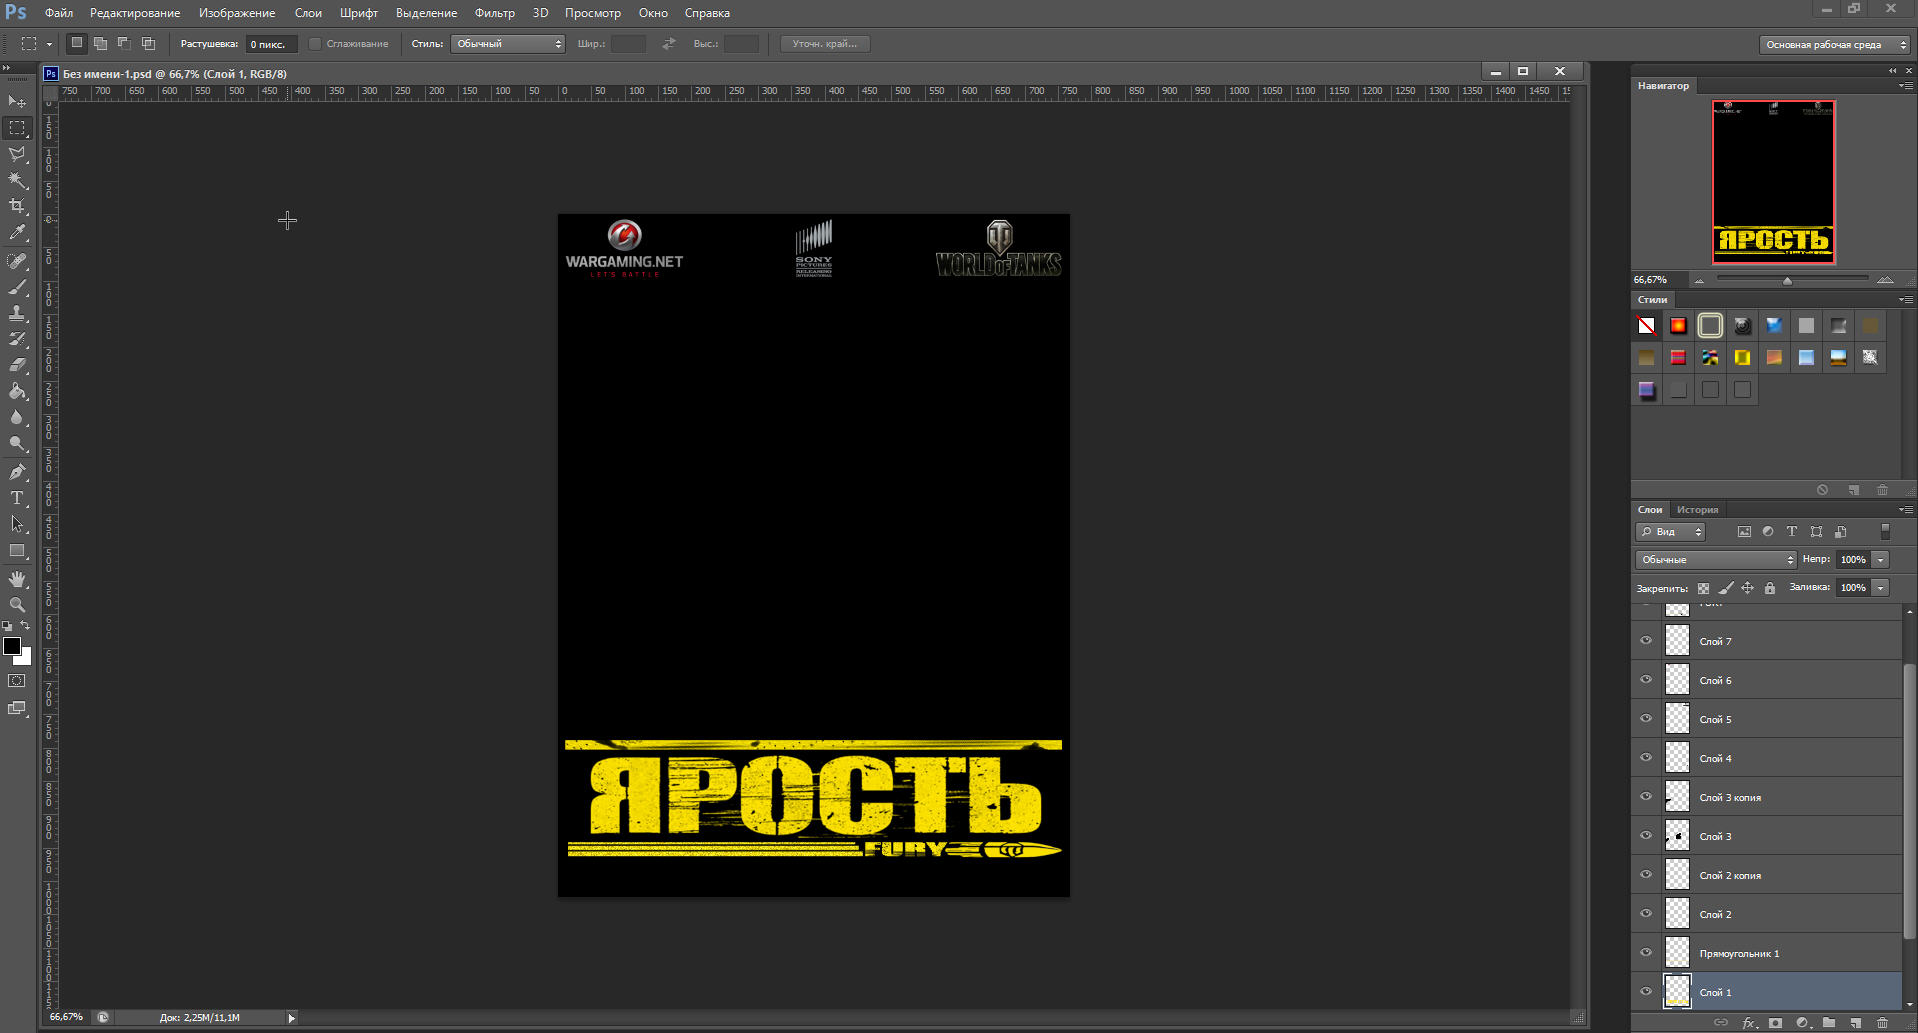The height and width of the screenshot is (1033, 1918).
Task: Click 'Add to selection' mode in options bar
Action: [100, 43]
